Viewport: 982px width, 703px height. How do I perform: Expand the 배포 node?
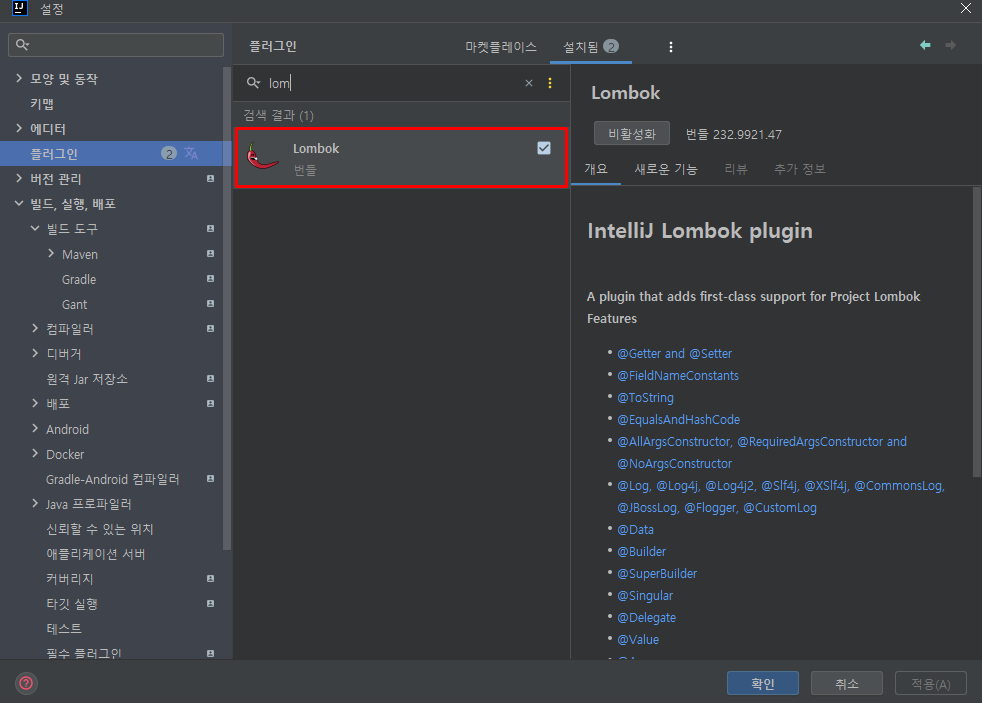pyautogui.click(x=35, y=403)
